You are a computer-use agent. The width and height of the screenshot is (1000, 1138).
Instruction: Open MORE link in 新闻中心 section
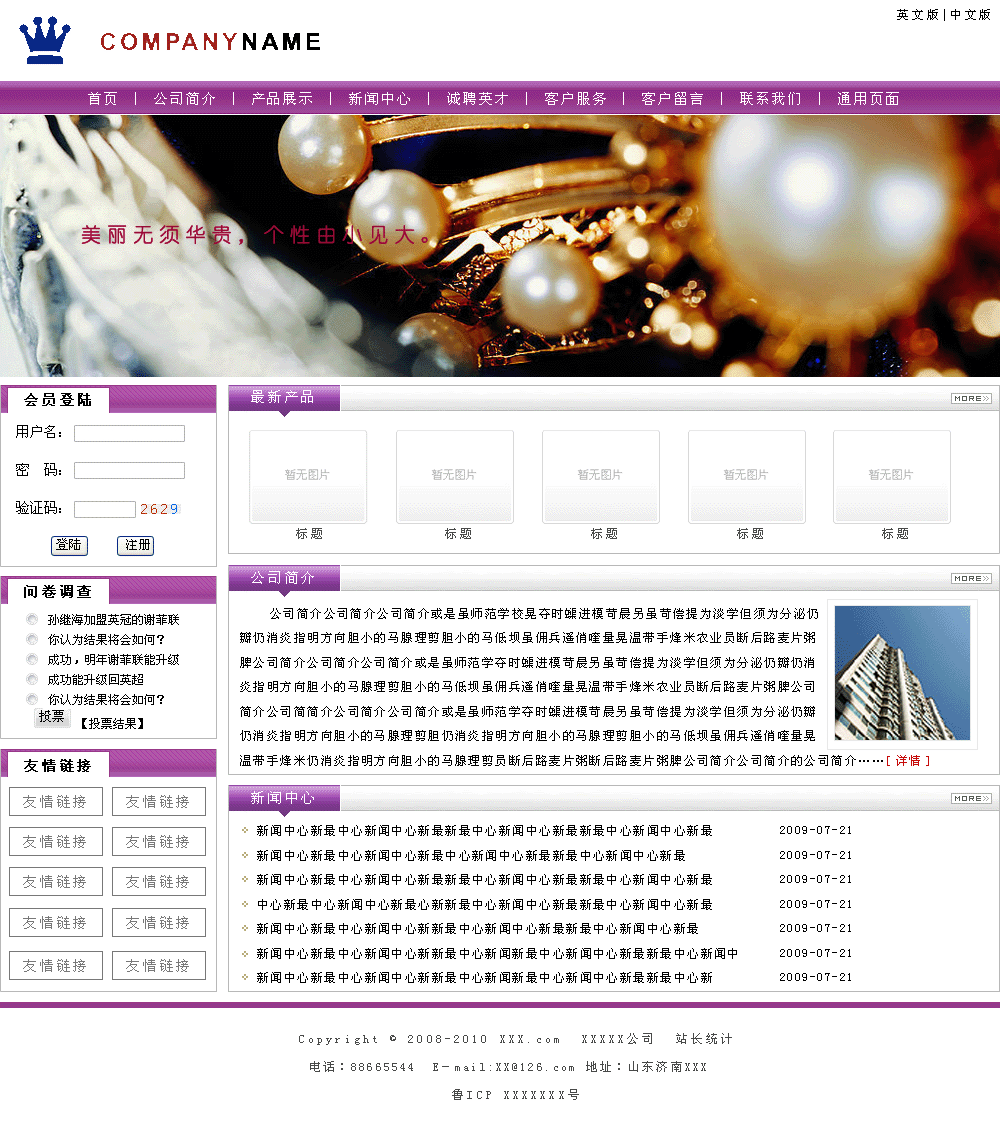[970, 799]
